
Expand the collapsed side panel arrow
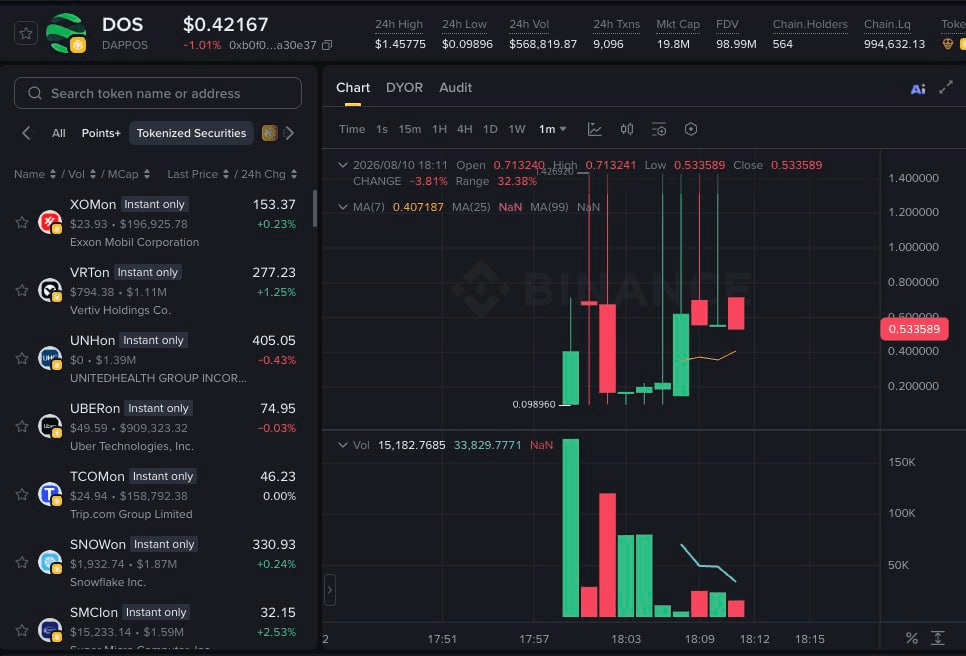(330, 590)
